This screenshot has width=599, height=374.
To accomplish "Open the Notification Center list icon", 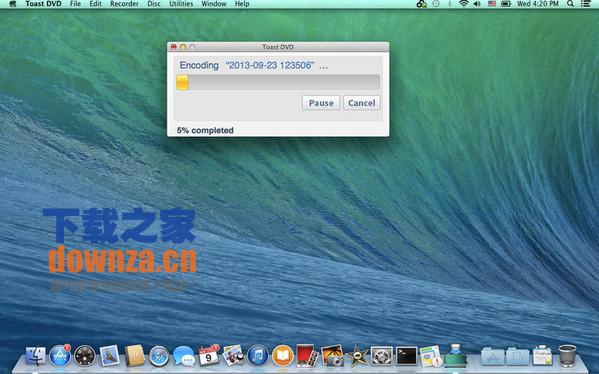I will (x=585, y=4).
